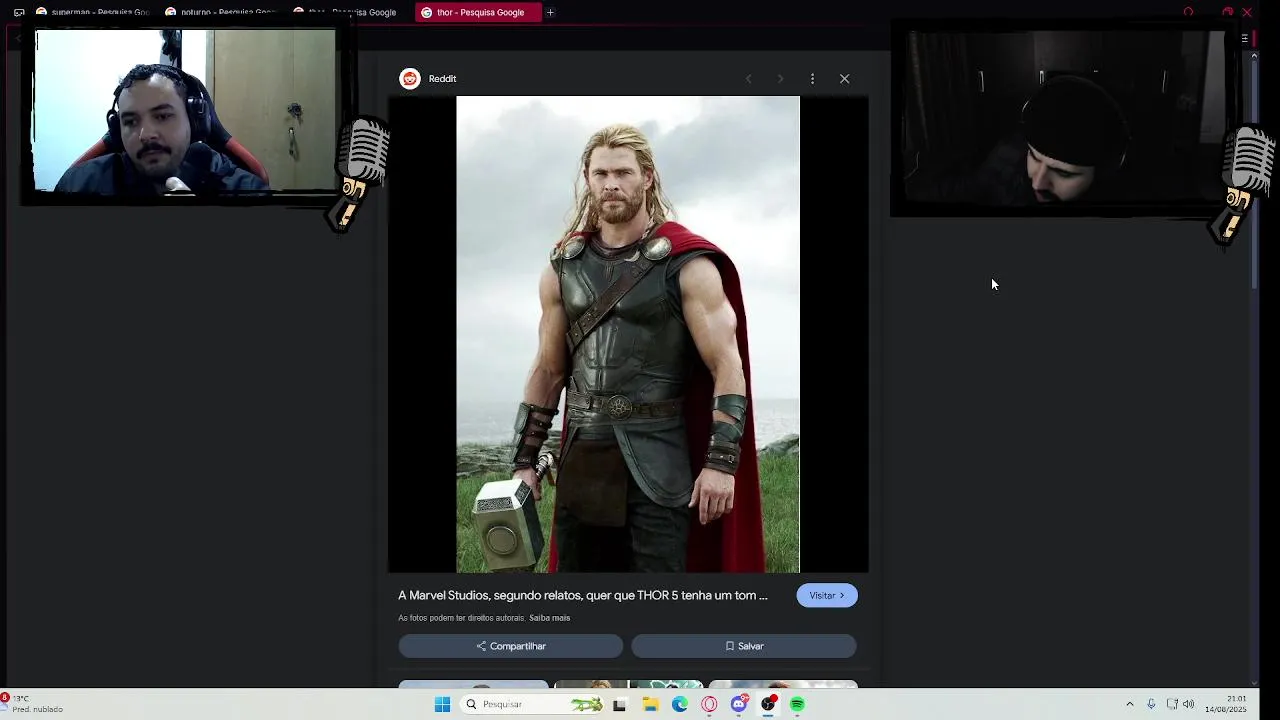The height and width of the screenshot is (720, 1280).
Task: Open OBS Studio from the taskbar
Action: [768, 704]
